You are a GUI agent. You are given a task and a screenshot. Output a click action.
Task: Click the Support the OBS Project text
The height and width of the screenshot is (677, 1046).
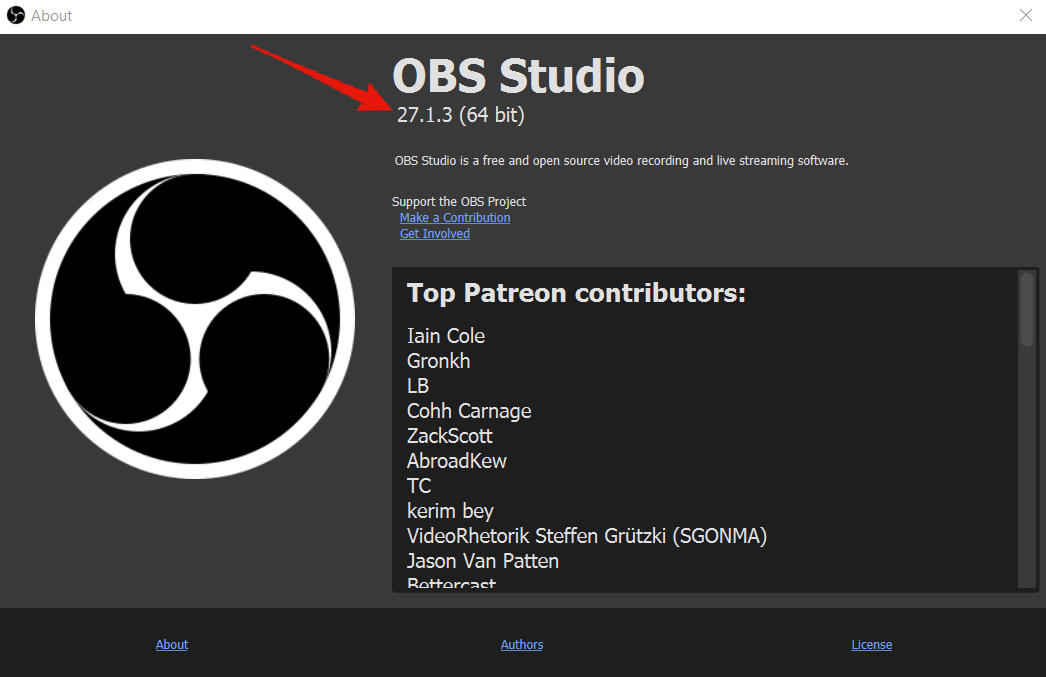(x=459, y=201)
